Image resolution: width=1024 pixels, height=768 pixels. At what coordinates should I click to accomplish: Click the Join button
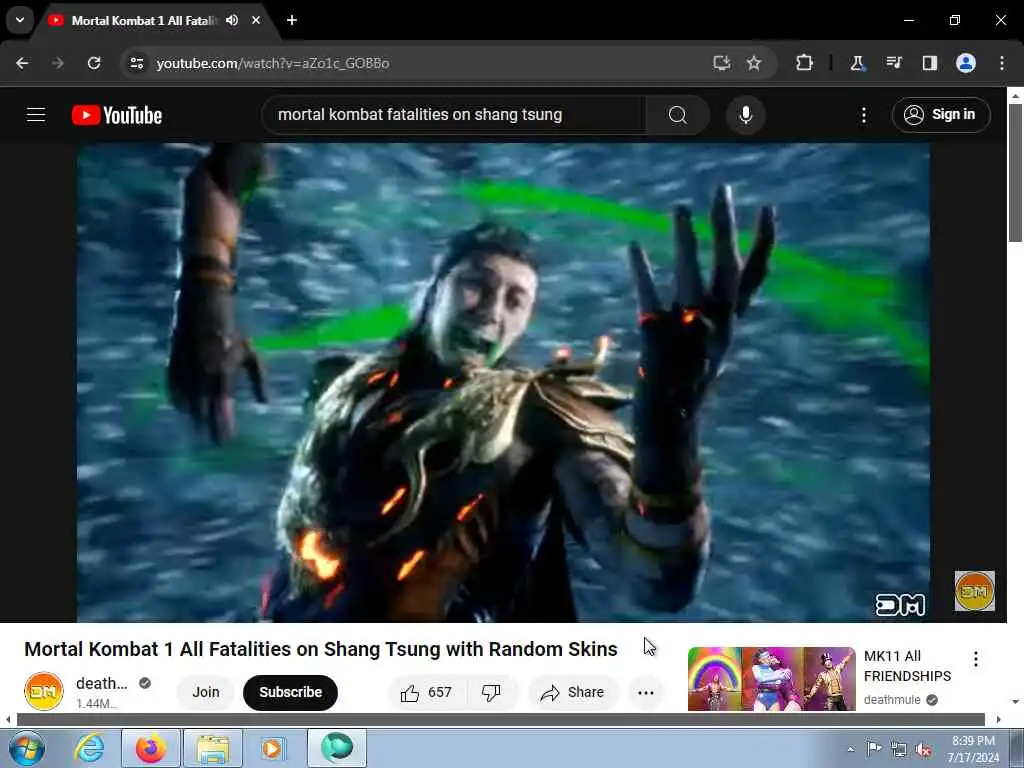click(206, 692)
